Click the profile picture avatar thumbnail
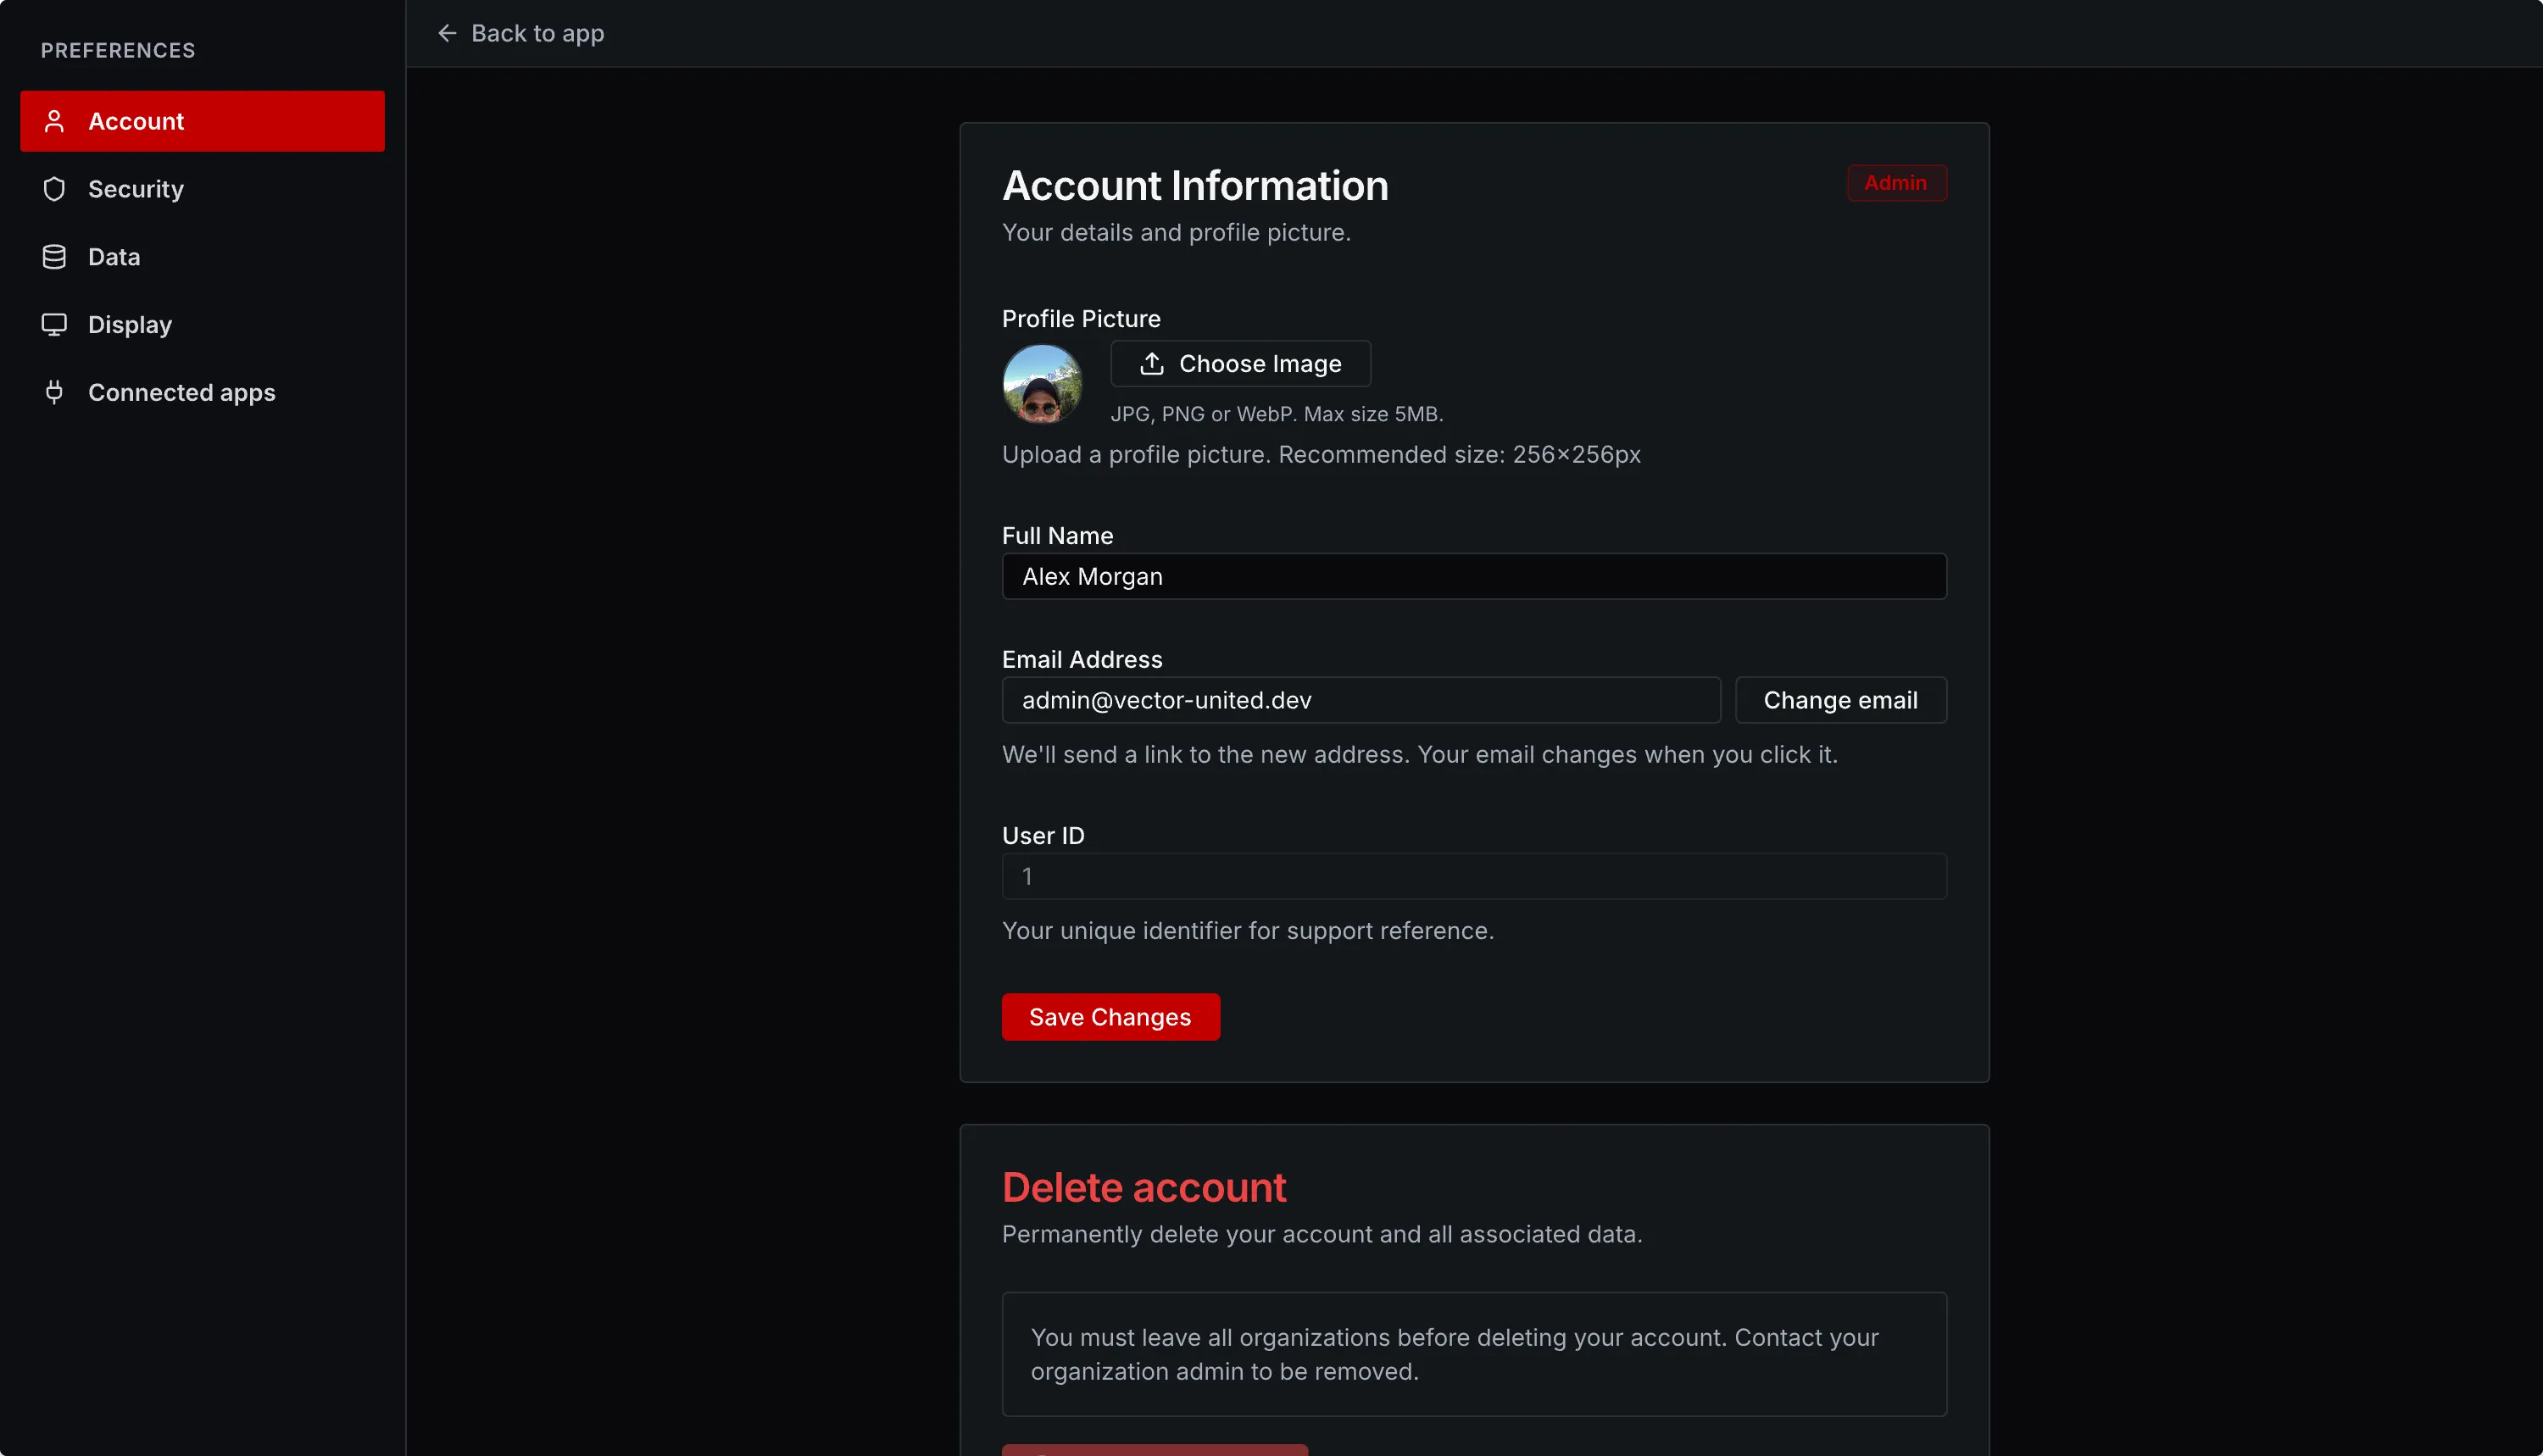Viewport: 2543px width, 1456px height. coord(1042,384)
